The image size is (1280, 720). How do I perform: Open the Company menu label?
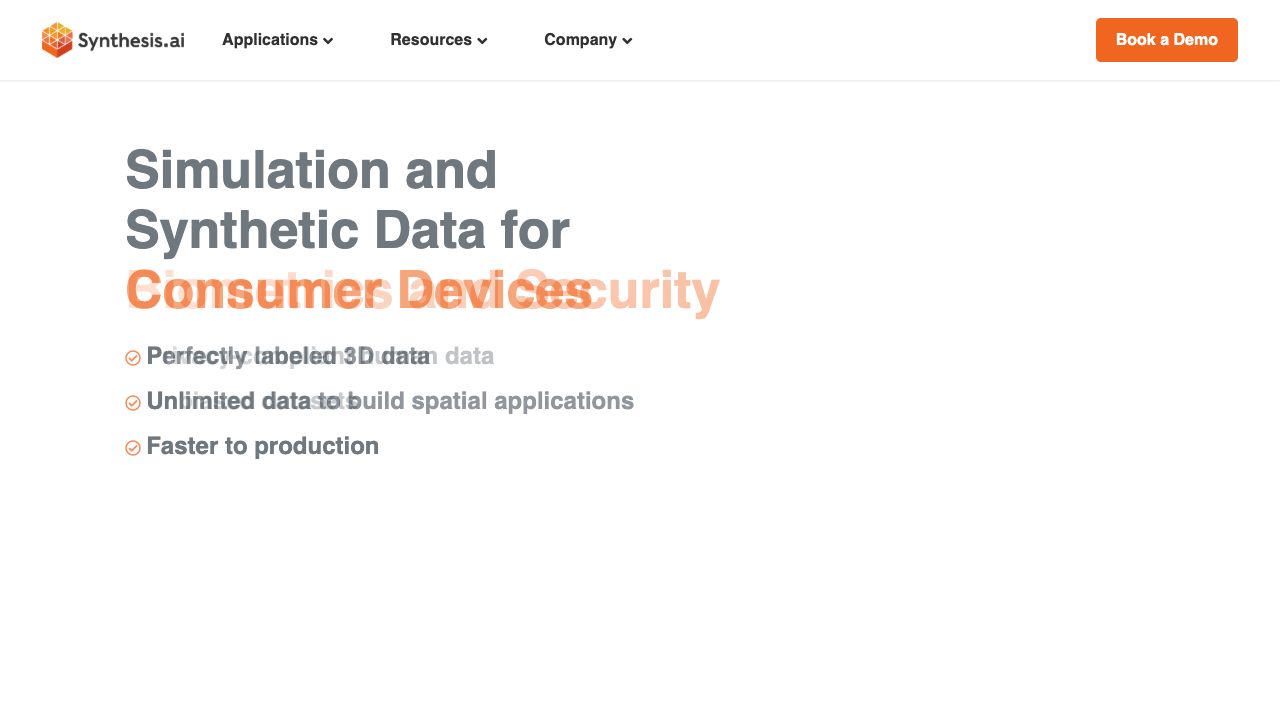580,40
